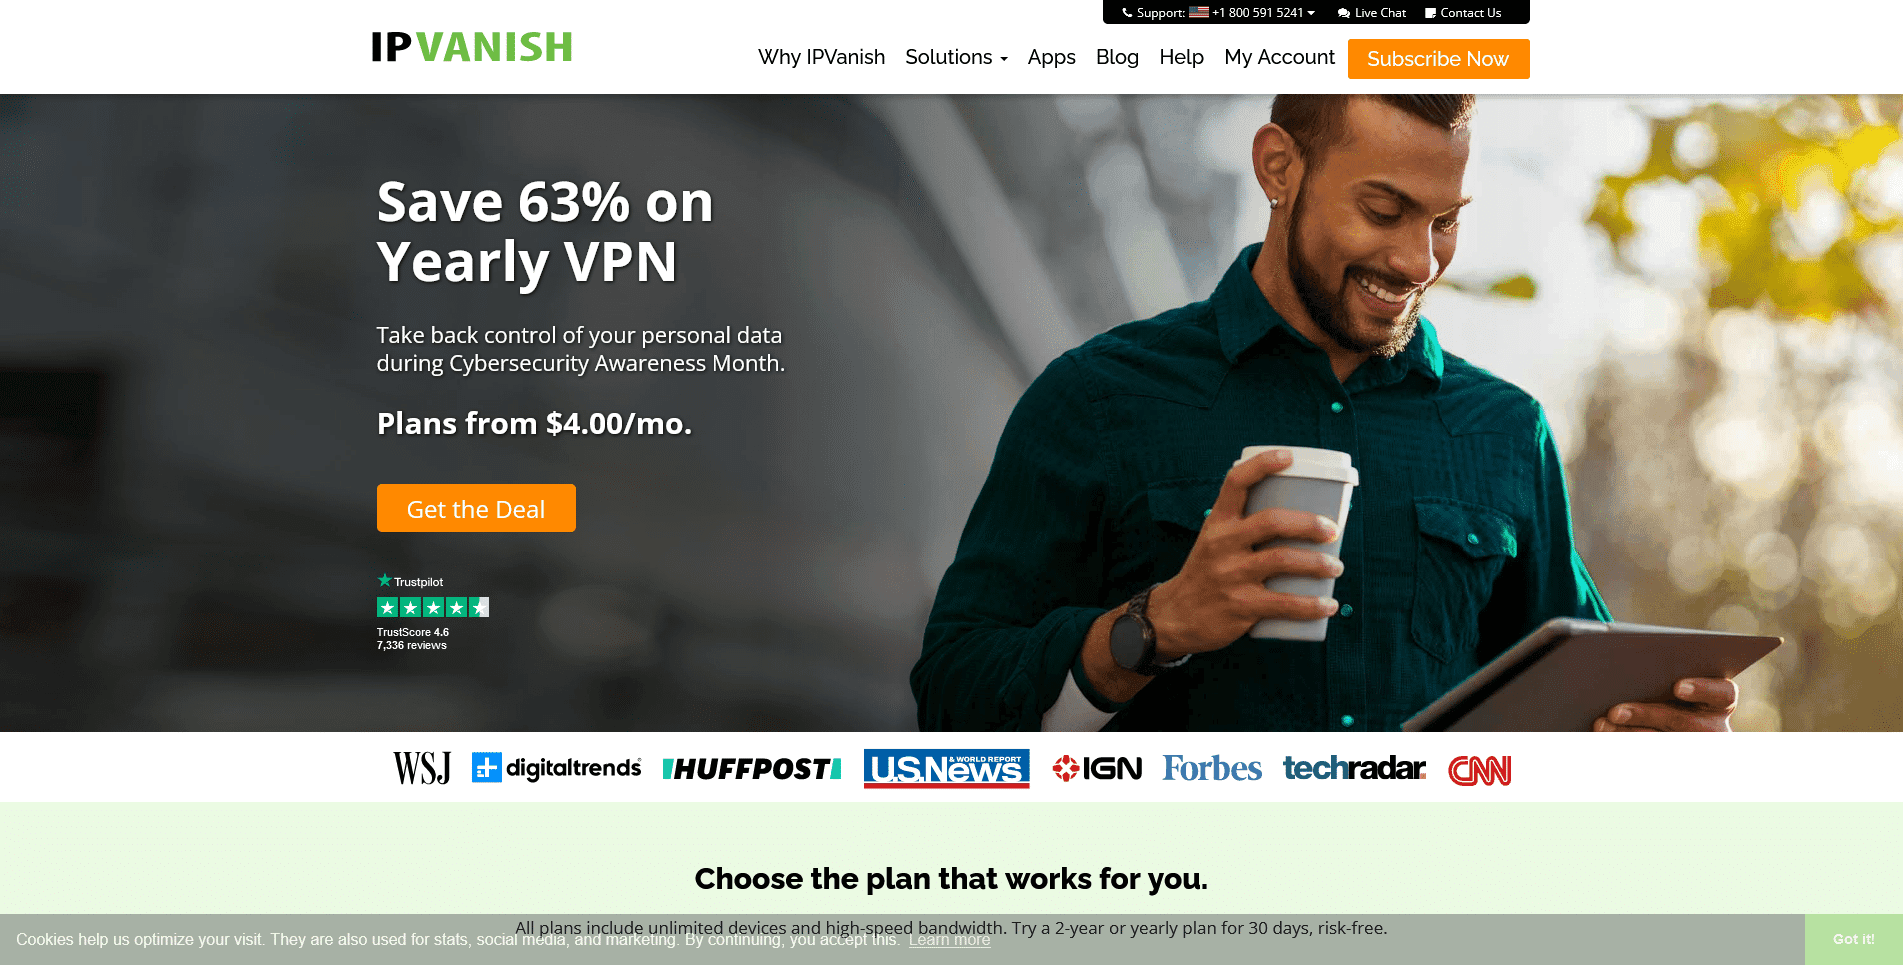The height and width of the screenshot is (965, 1903).
Task: Click the IGN logo
Action: click(x=1097, y=768)
